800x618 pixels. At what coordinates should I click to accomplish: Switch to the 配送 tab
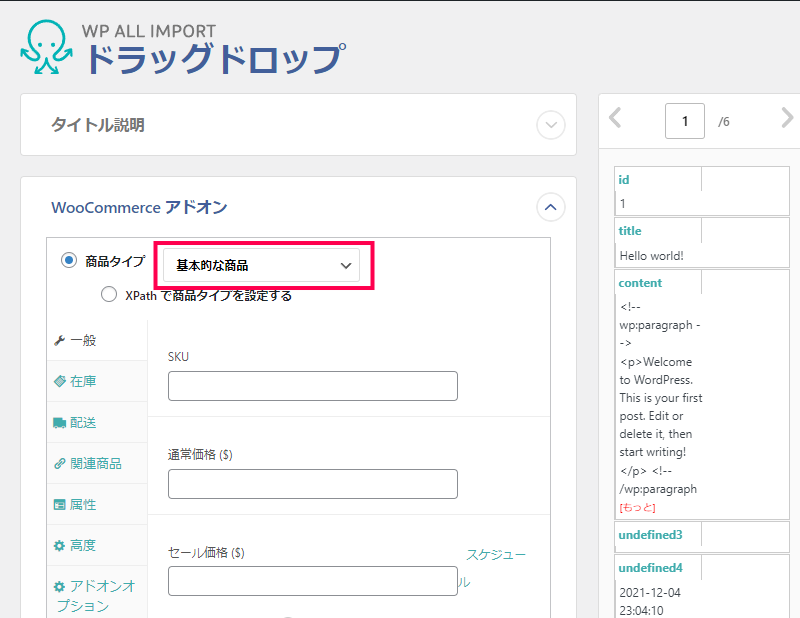pyautogui.click(x=97, y=423)
